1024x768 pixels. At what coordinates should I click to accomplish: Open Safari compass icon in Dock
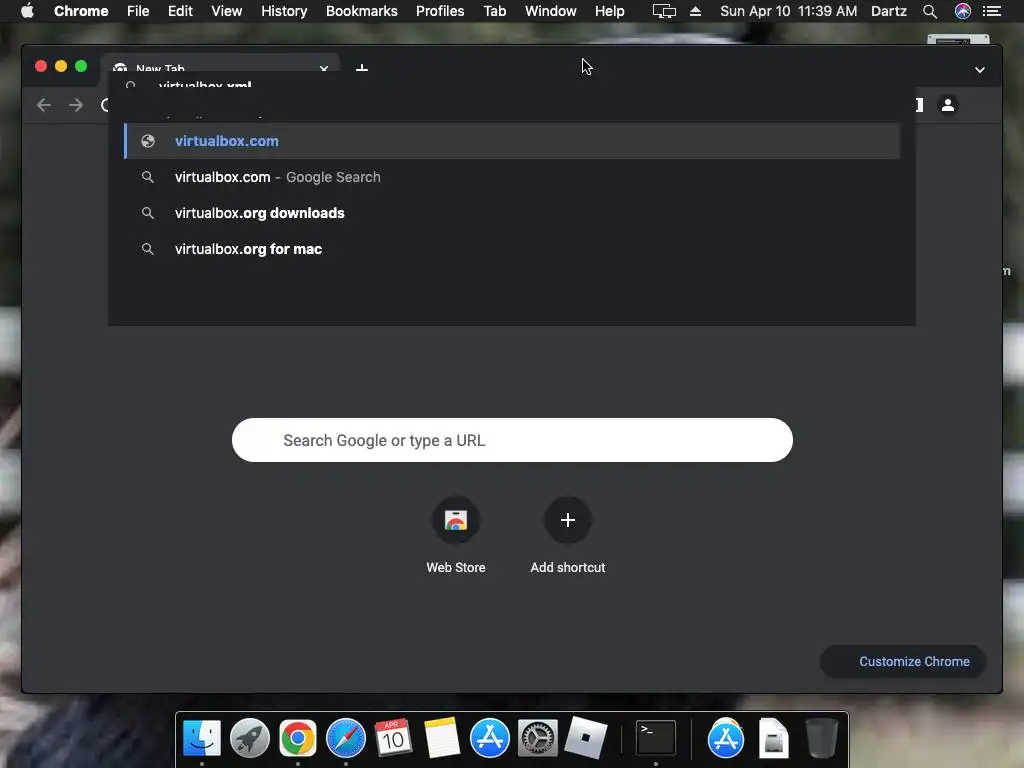point(346,739)
